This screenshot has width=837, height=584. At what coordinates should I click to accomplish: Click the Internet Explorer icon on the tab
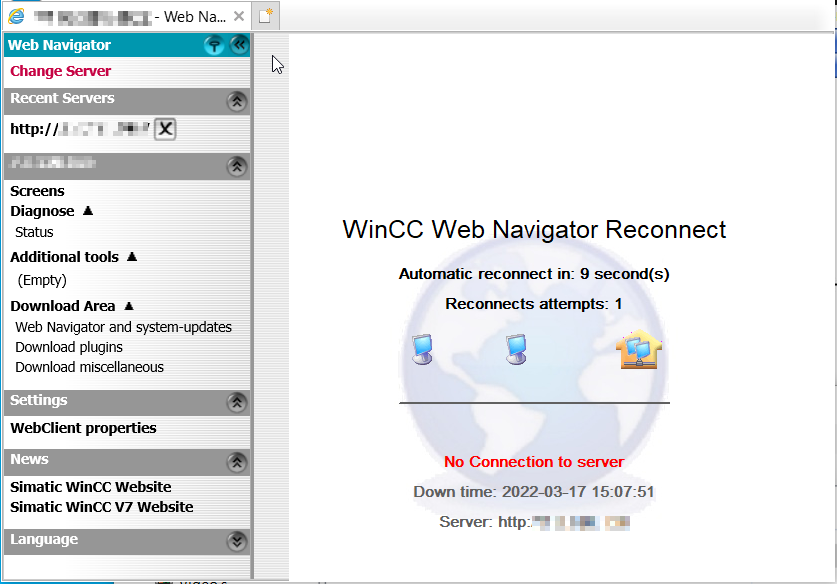point(17,17)
